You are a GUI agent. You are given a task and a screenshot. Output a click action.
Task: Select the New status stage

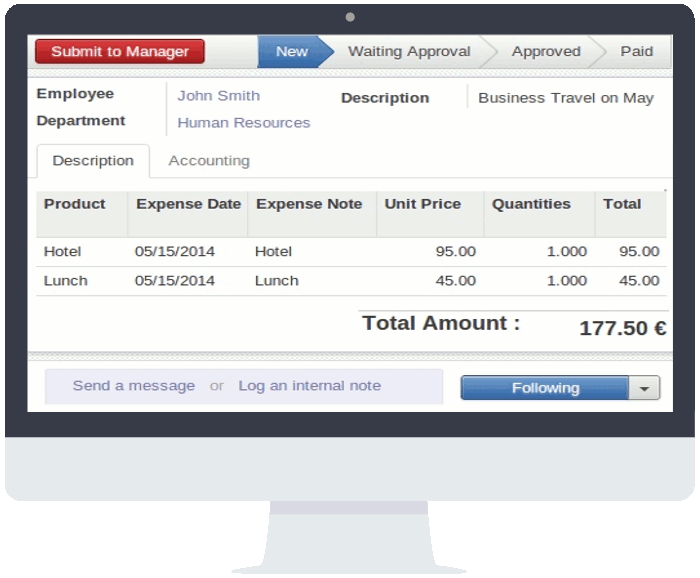tap(291, 52)
